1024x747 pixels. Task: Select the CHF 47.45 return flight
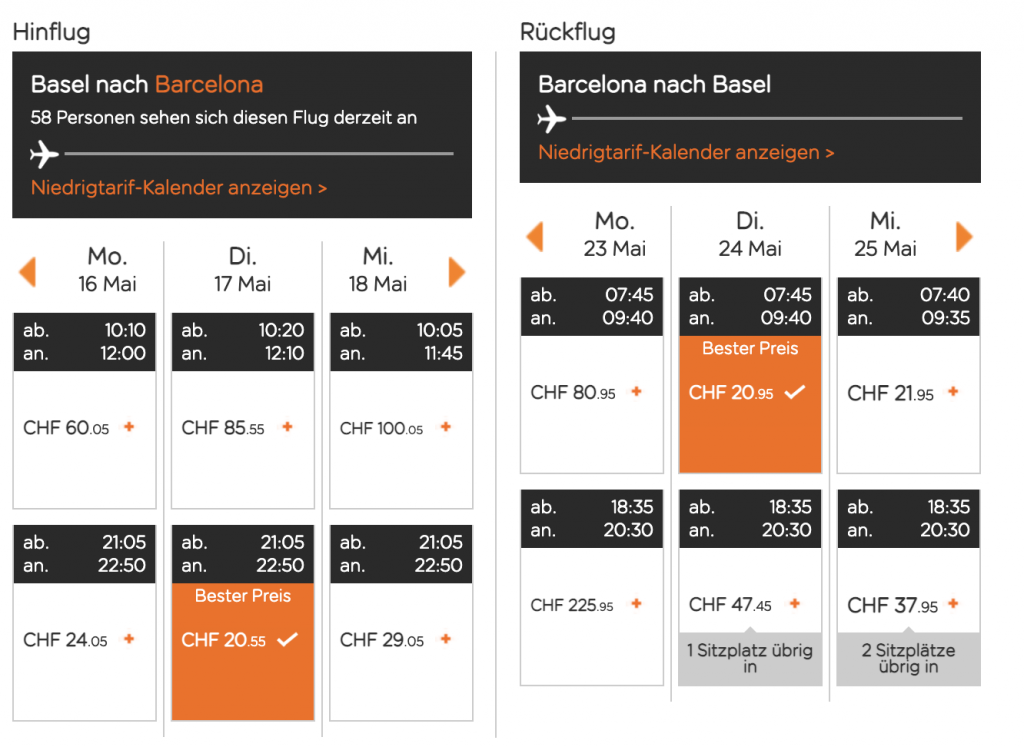pyautogui.click(x=795, y=604)
